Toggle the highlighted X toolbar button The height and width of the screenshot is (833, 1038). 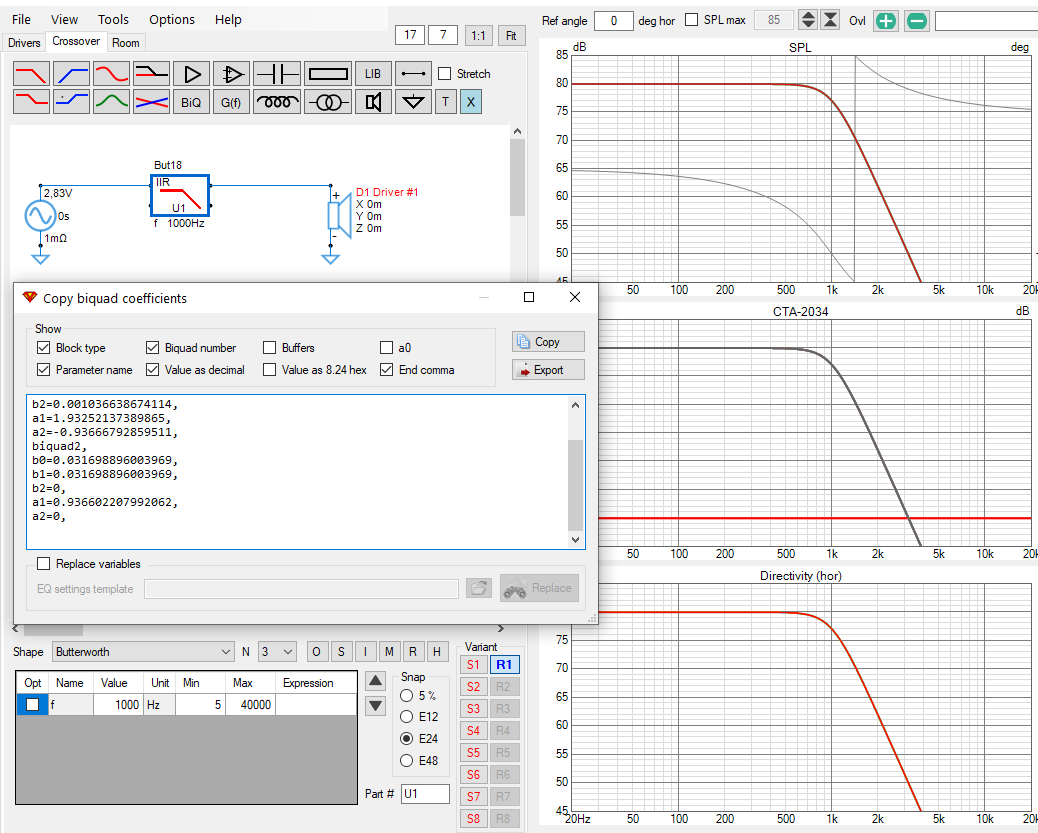[471, 102]
